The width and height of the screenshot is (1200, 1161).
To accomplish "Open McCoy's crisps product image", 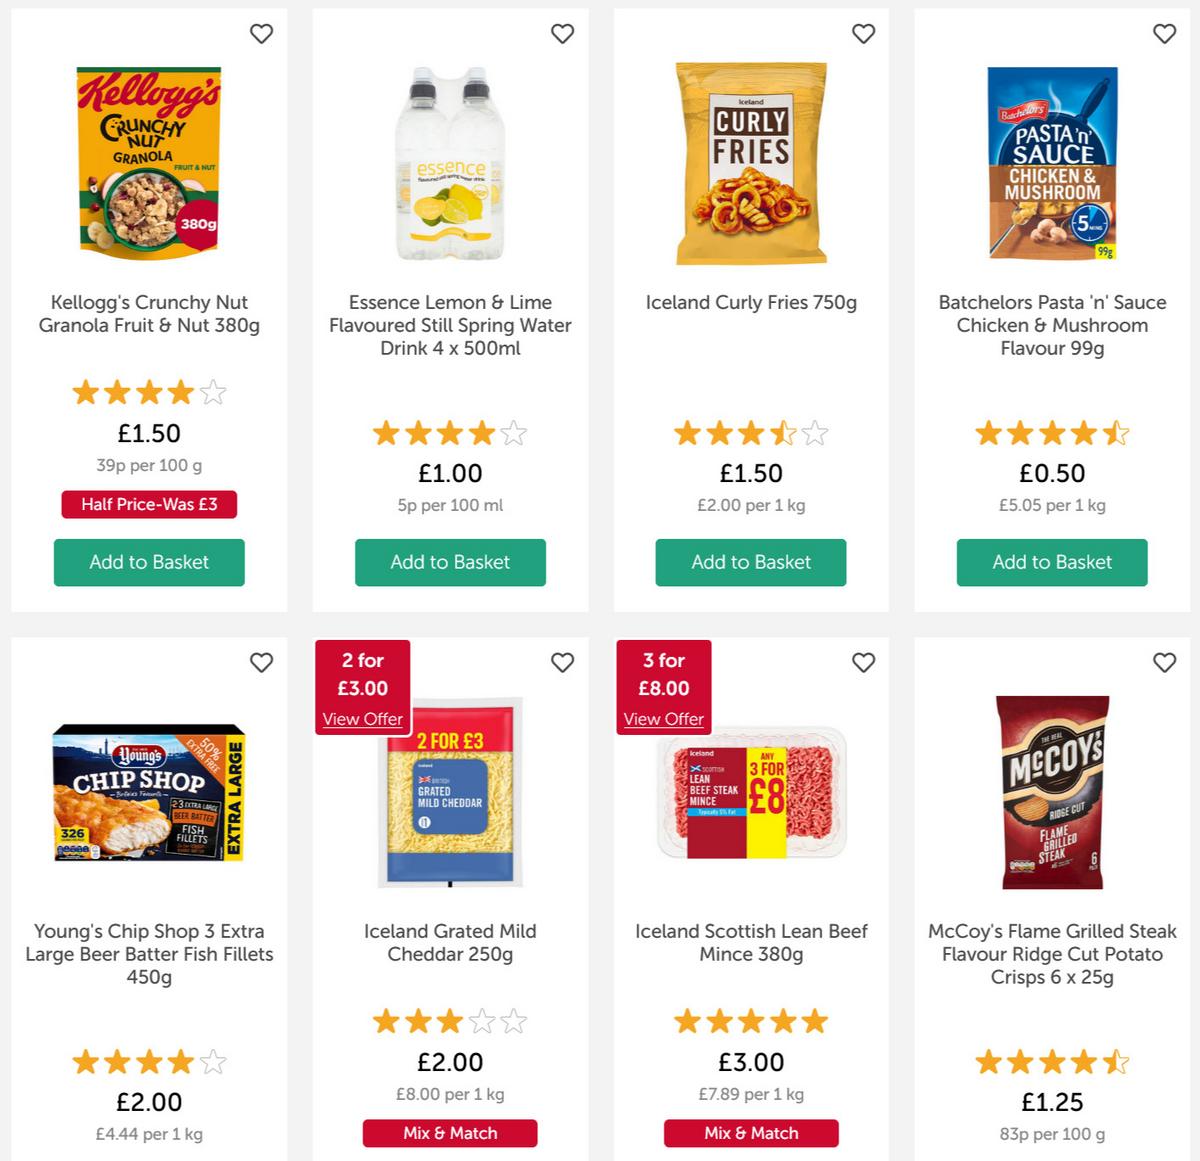I will 1052,792.
